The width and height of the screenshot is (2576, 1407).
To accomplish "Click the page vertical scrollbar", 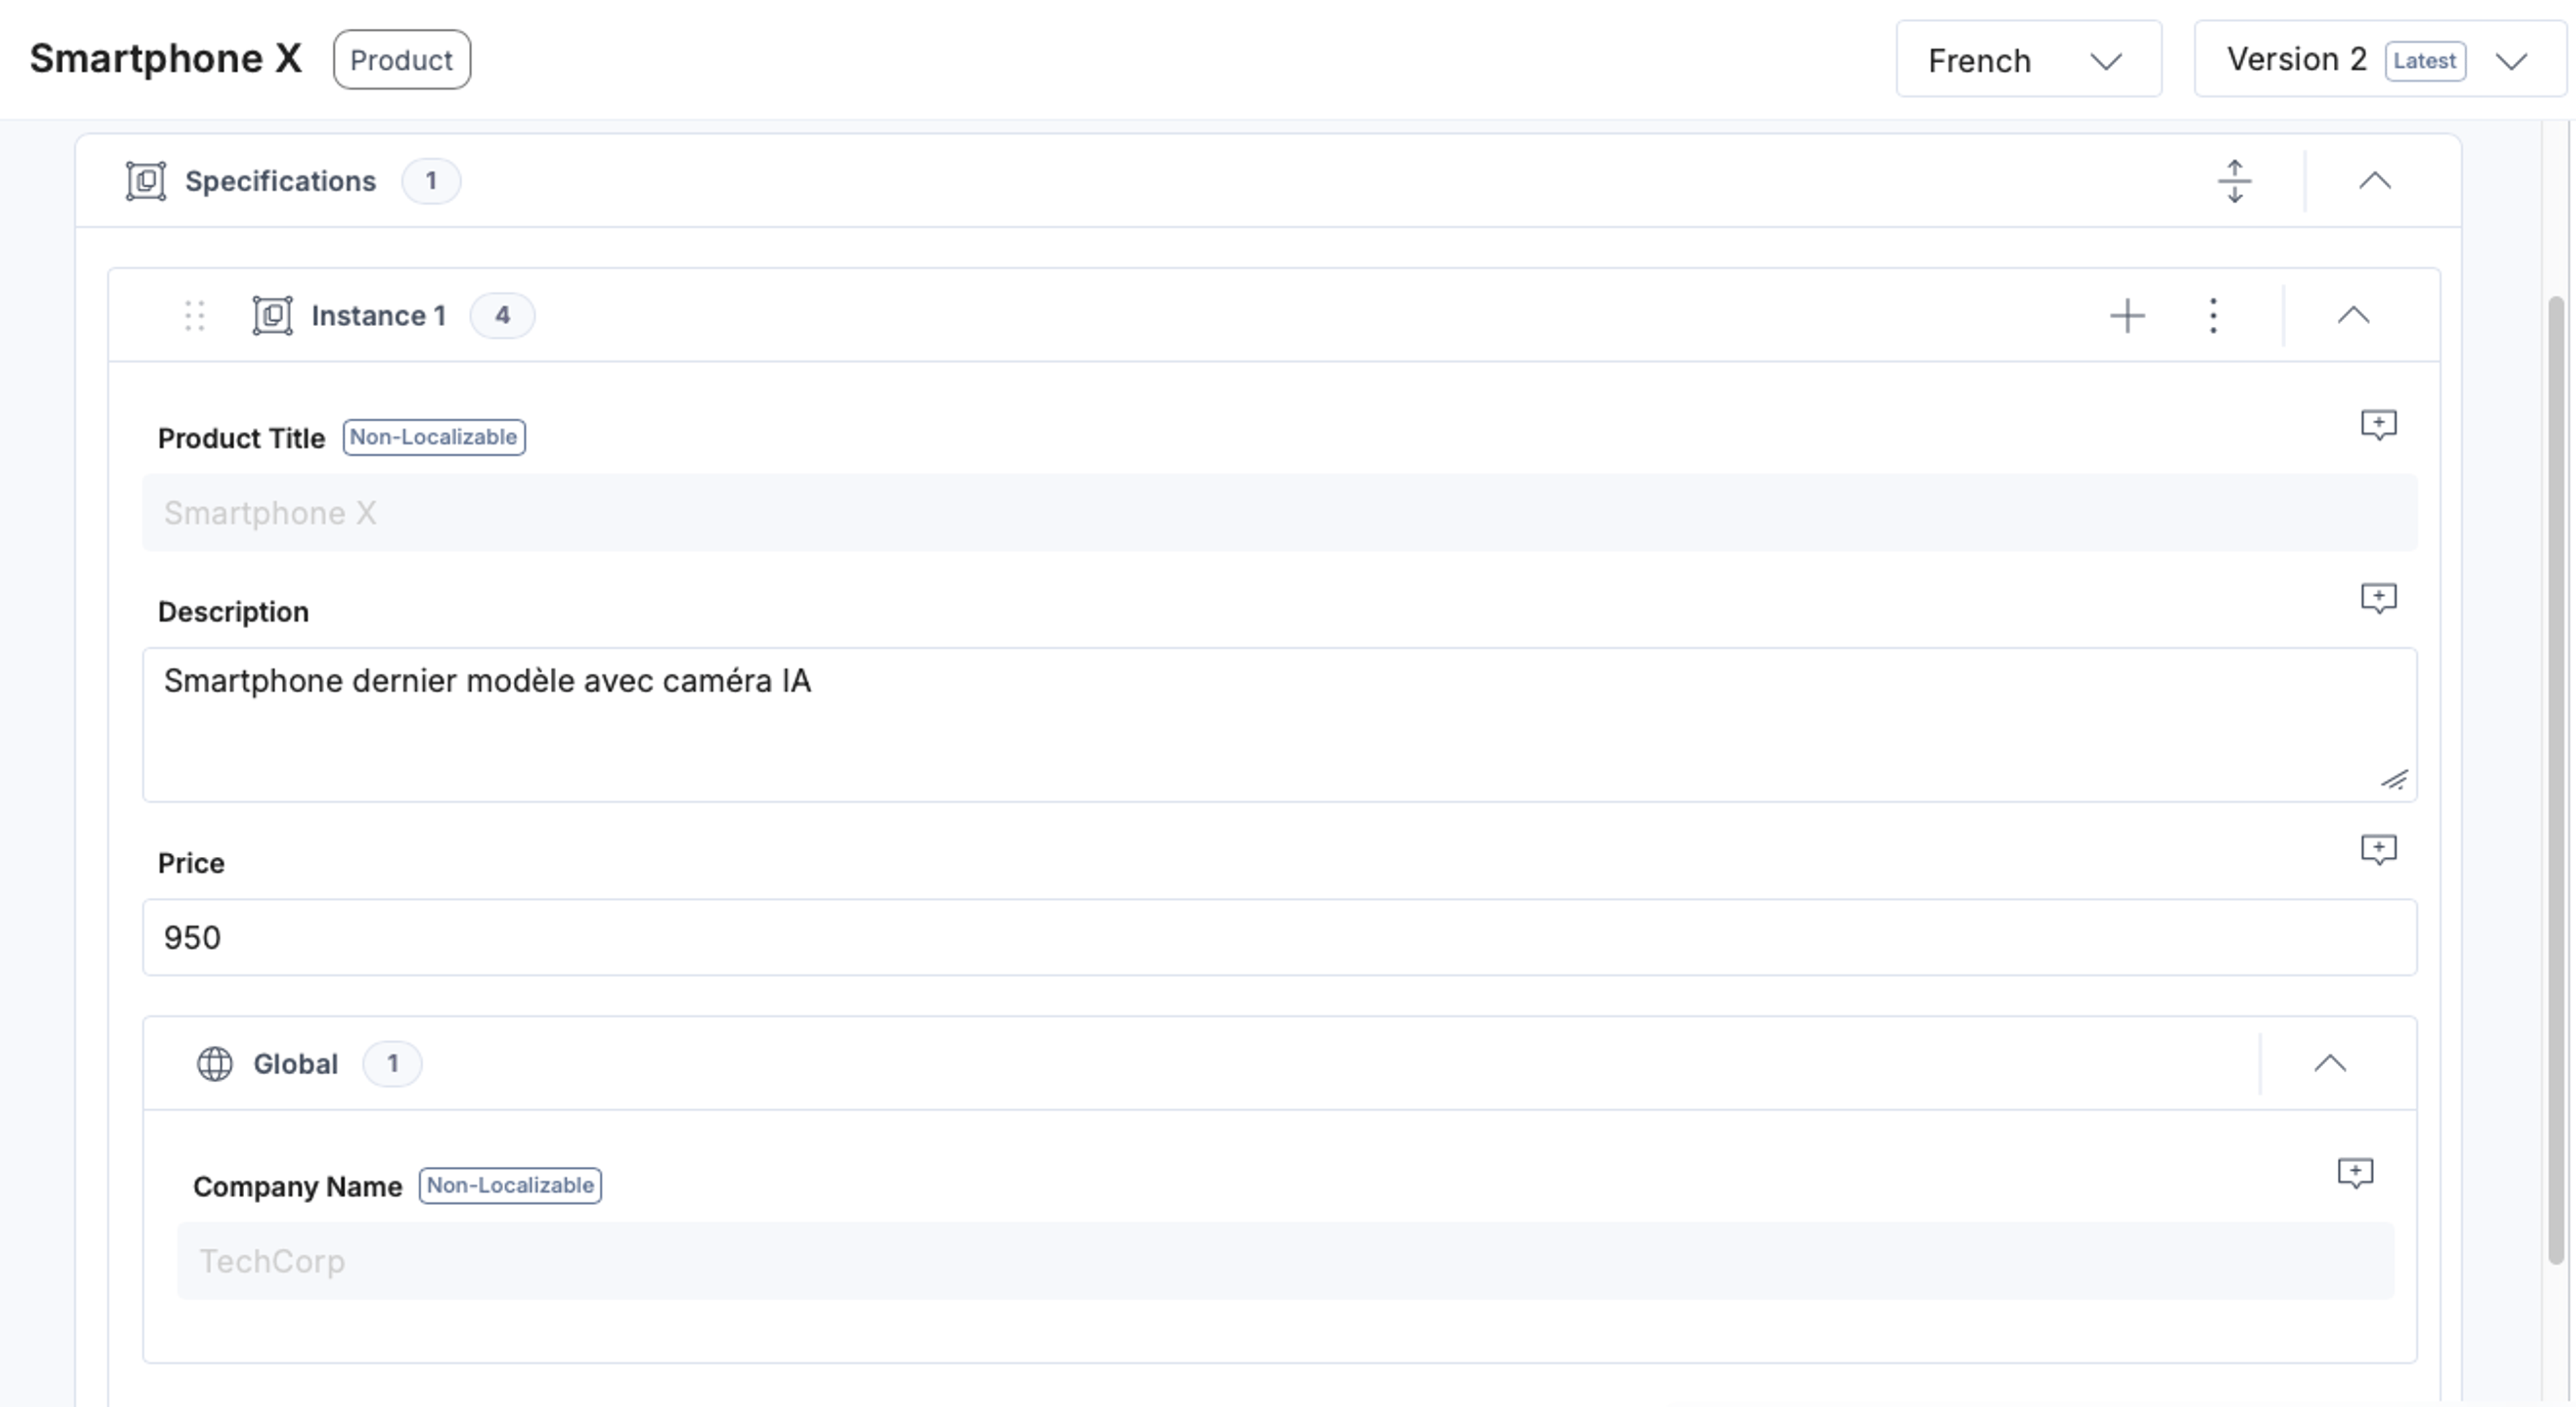I will click(x=2556, y=780).
